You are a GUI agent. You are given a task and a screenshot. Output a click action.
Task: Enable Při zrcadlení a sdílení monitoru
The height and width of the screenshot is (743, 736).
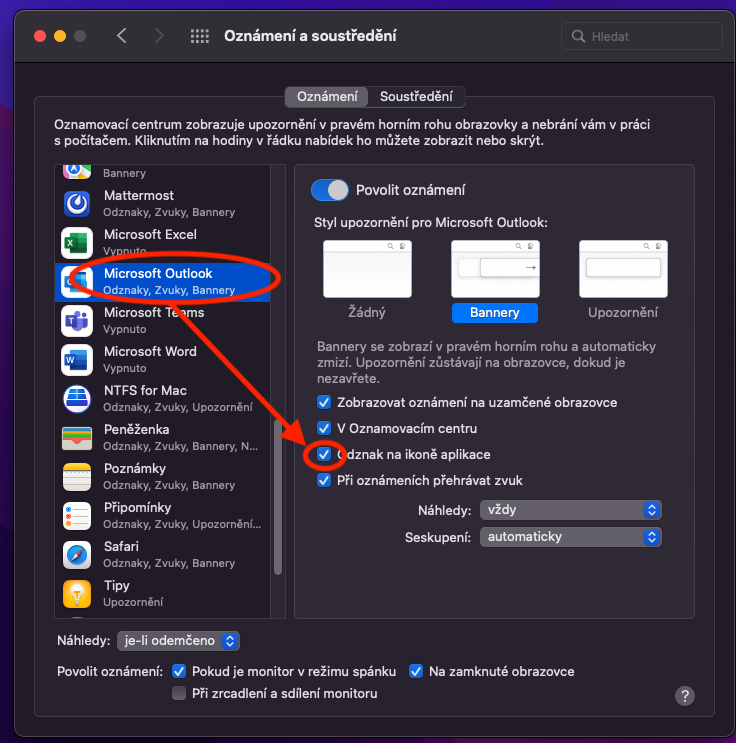click(x=179, y=693)
